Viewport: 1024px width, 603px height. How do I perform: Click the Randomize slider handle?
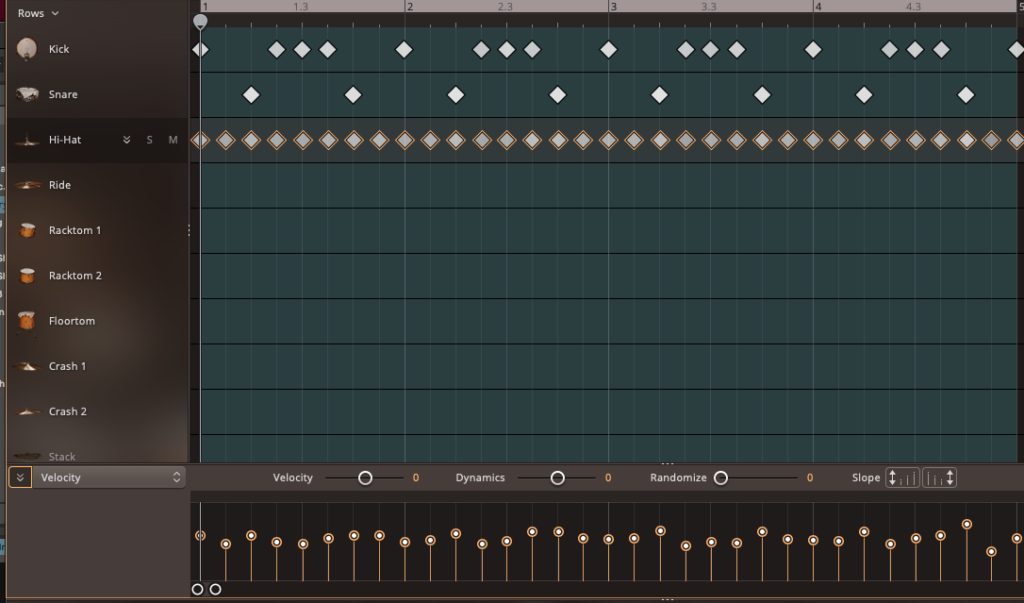(x=720, y=478)
